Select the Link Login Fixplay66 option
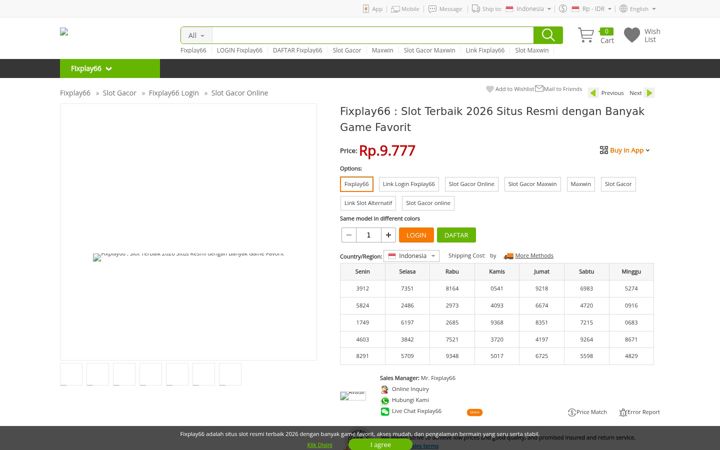 pos(409,184)
